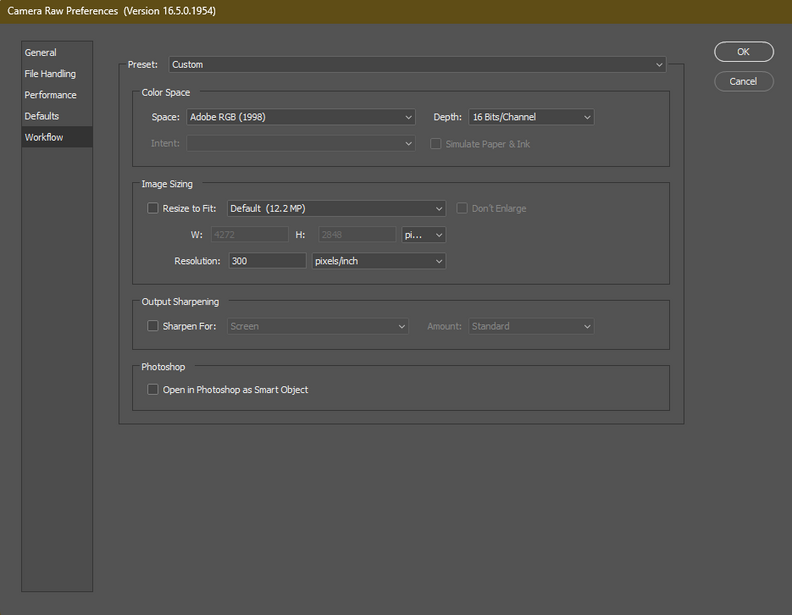Dismiss dialog with the Cancel button

(x=744, y=81)
